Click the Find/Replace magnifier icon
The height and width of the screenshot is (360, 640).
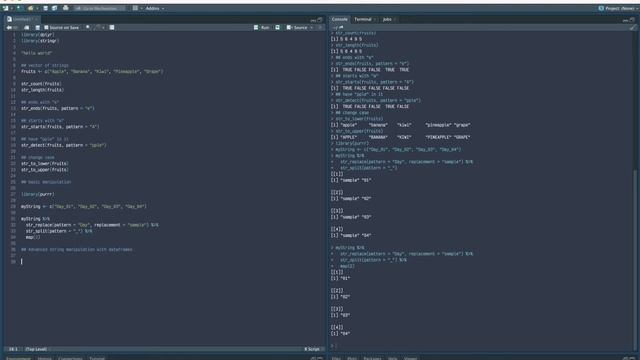click(88, 27)
